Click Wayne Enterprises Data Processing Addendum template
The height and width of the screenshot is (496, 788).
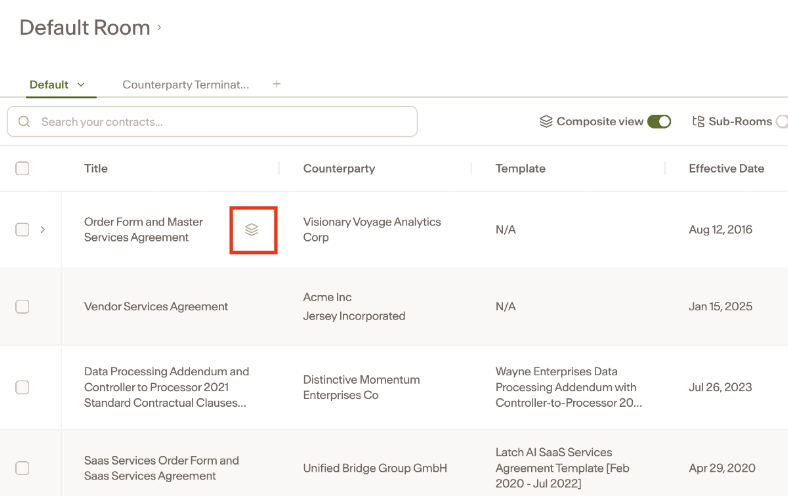point(568,387)
